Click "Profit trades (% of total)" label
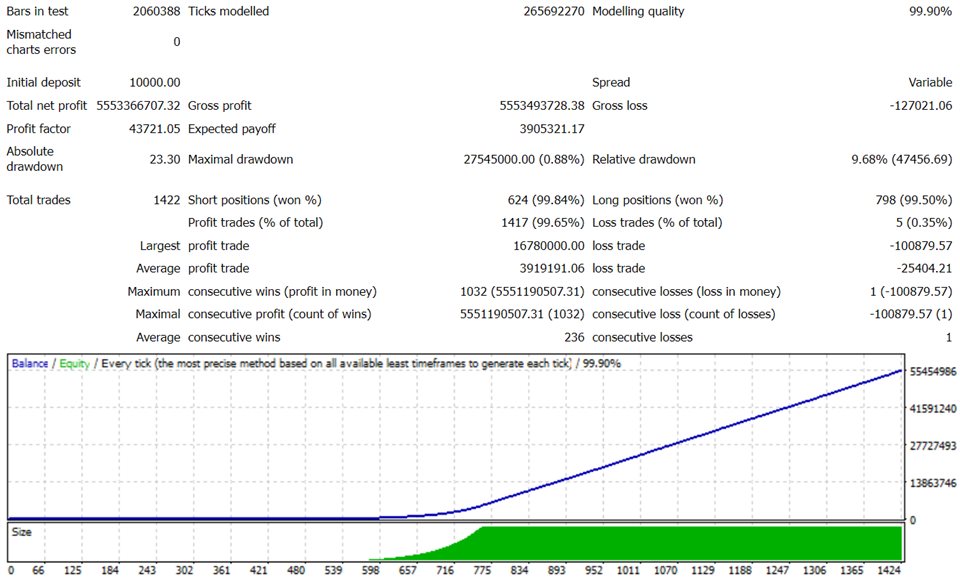Viewport: 960px width, 581px height. (x=255, y=222)
